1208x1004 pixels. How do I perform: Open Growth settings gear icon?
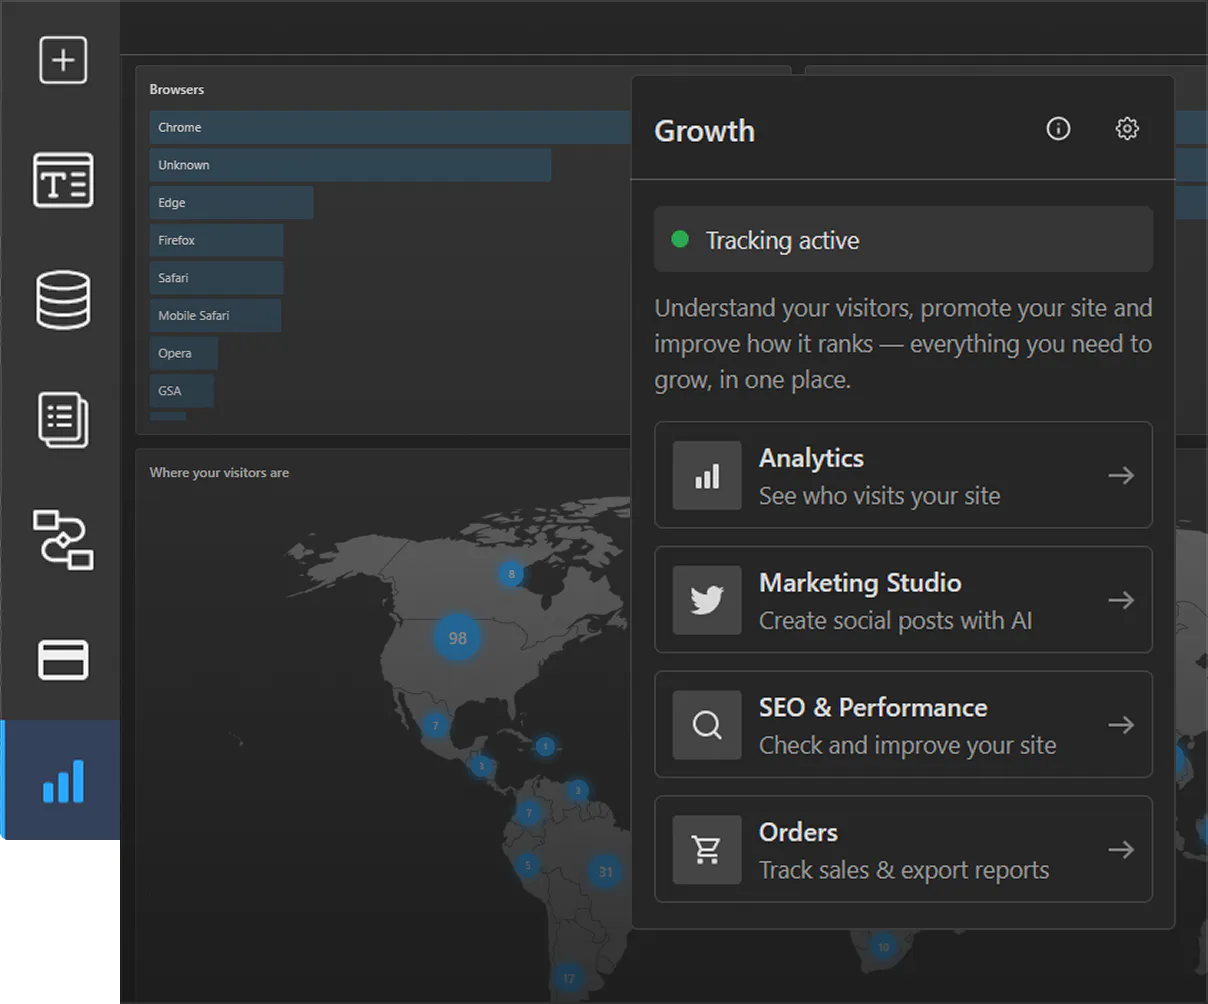1127,128
